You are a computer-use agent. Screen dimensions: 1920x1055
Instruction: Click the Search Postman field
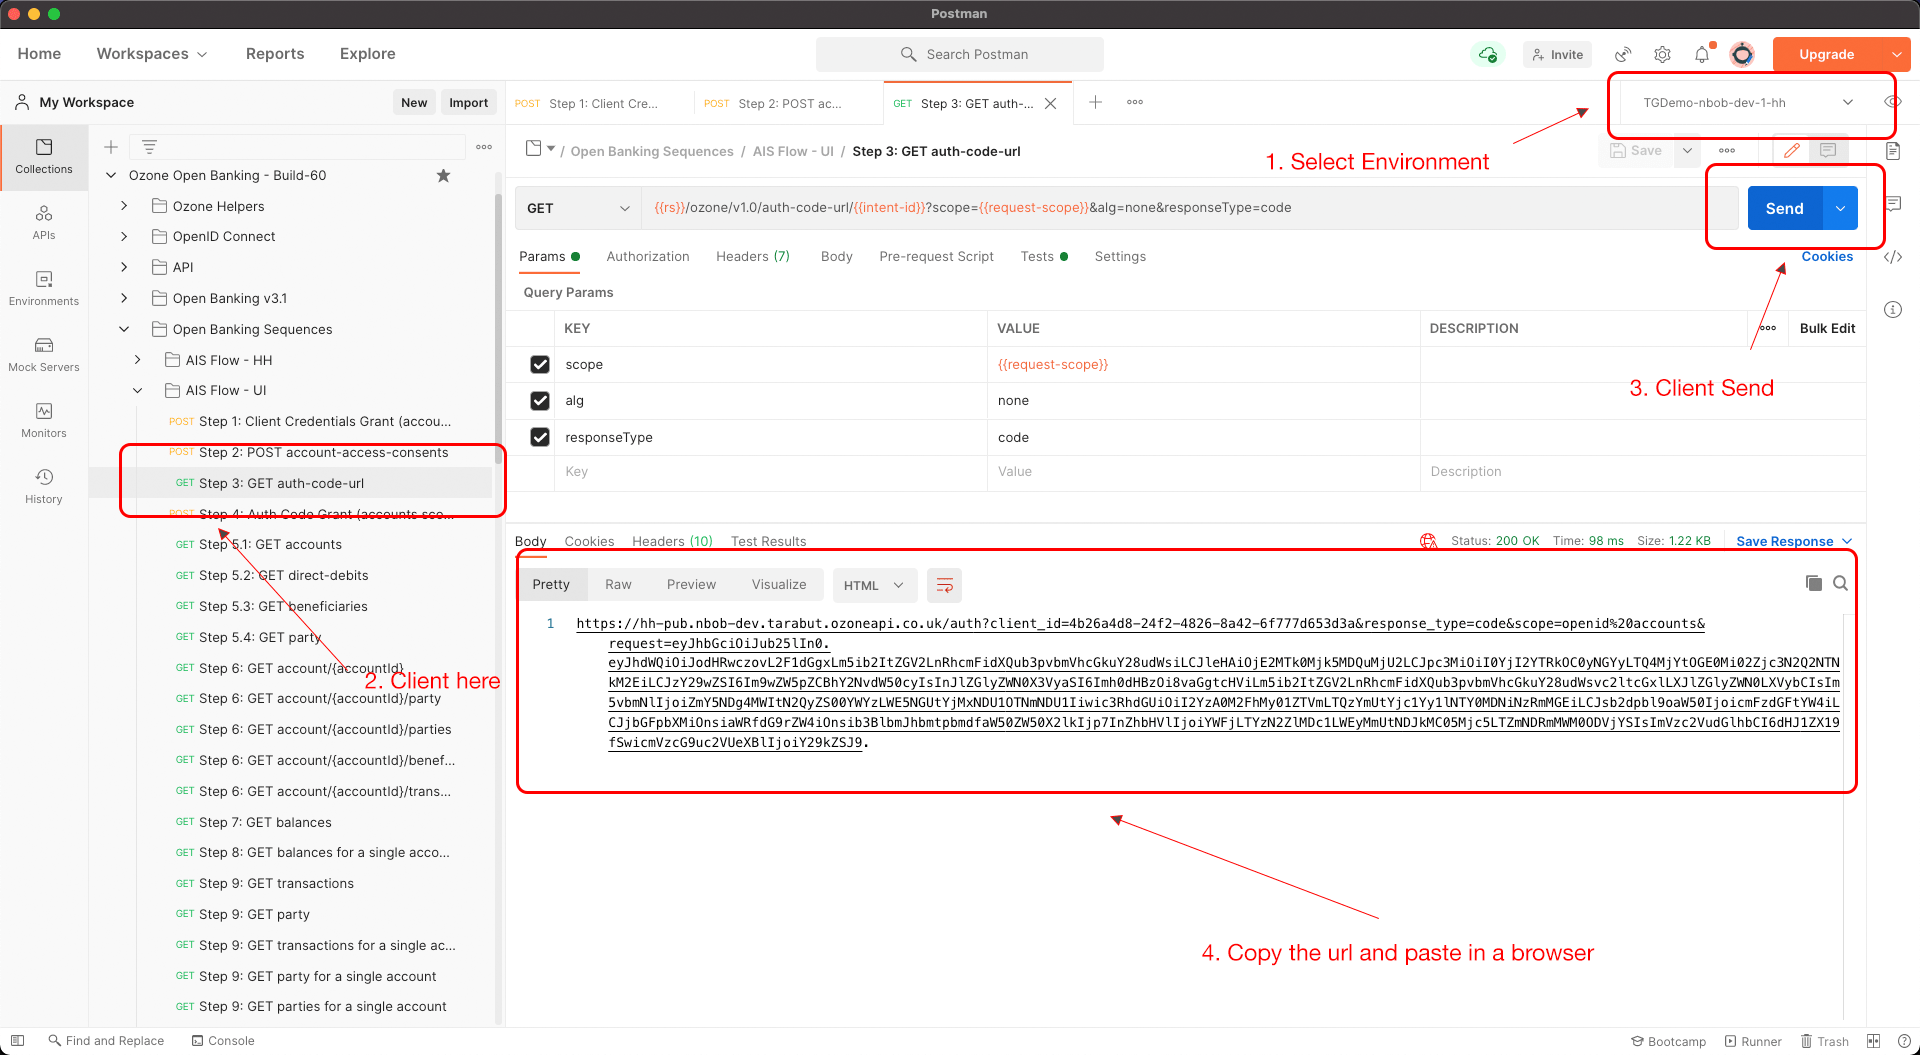[960, 55]
